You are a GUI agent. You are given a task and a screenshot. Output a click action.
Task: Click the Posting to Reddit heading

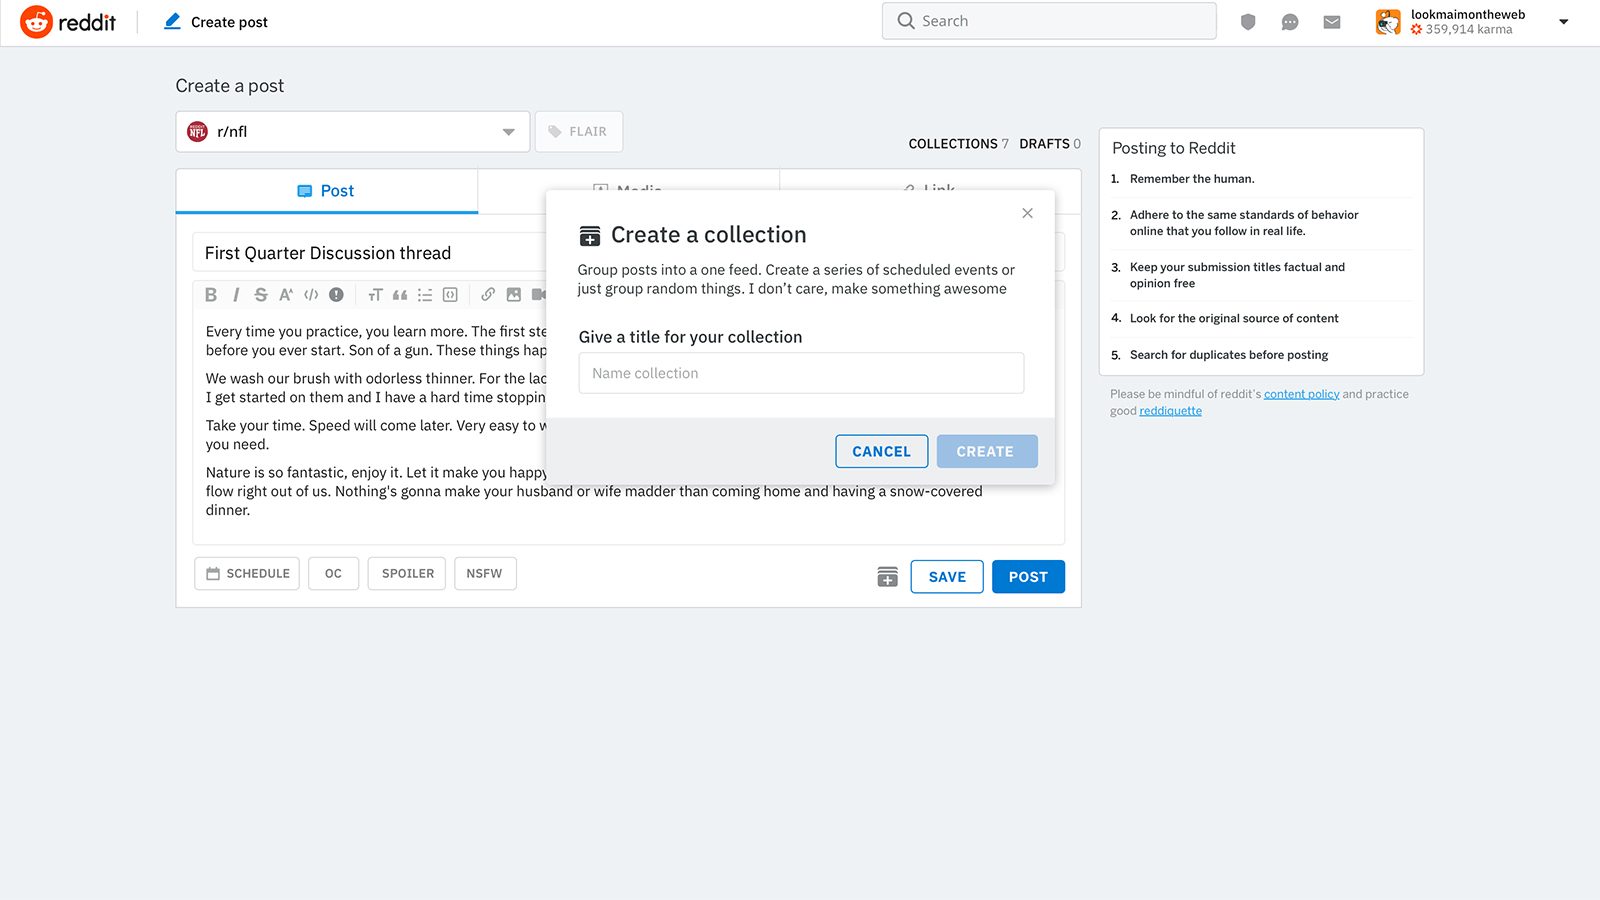click(1174, 148)
